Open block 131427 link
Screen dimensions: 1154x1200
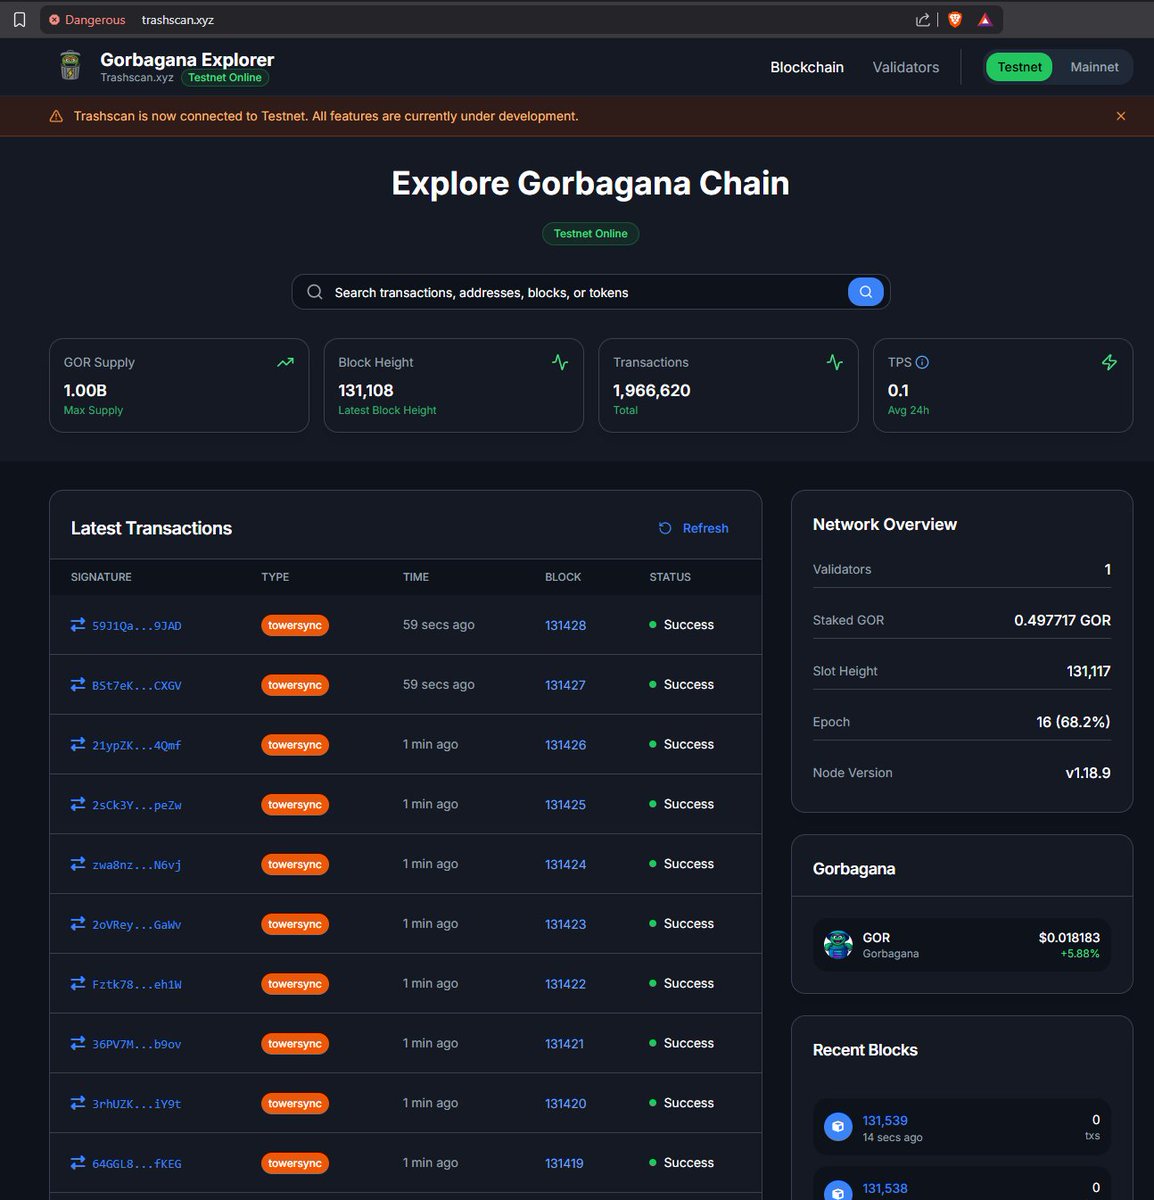coord(566,685)
